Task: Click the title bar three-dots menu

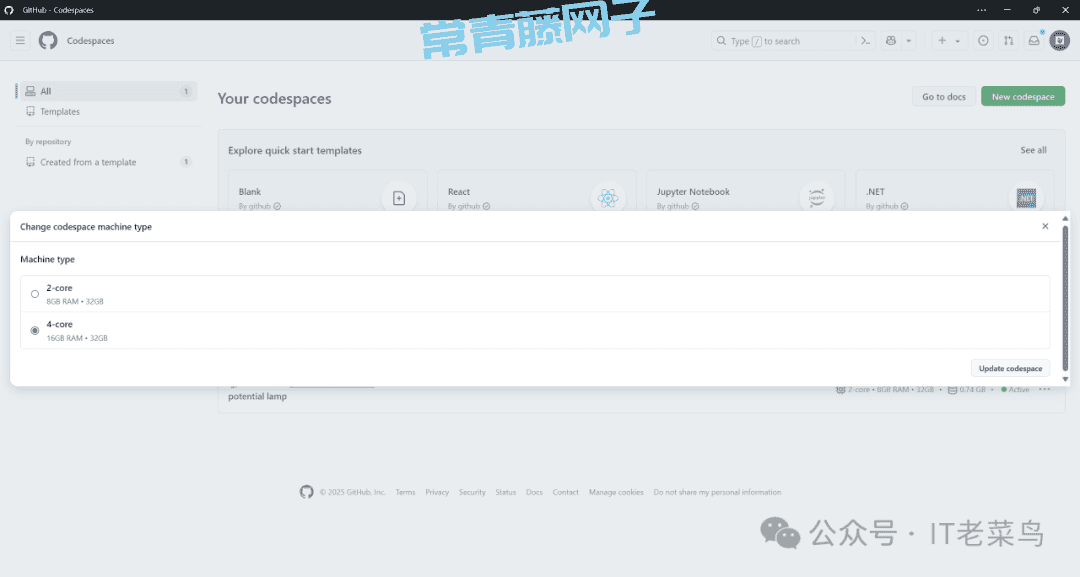Action: click(x=982, y=10)
